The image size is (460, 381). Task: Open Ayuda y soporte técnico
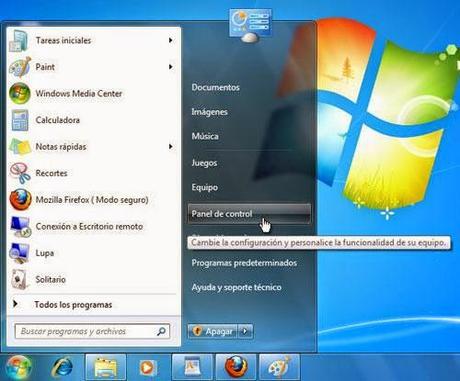point(236,287)
